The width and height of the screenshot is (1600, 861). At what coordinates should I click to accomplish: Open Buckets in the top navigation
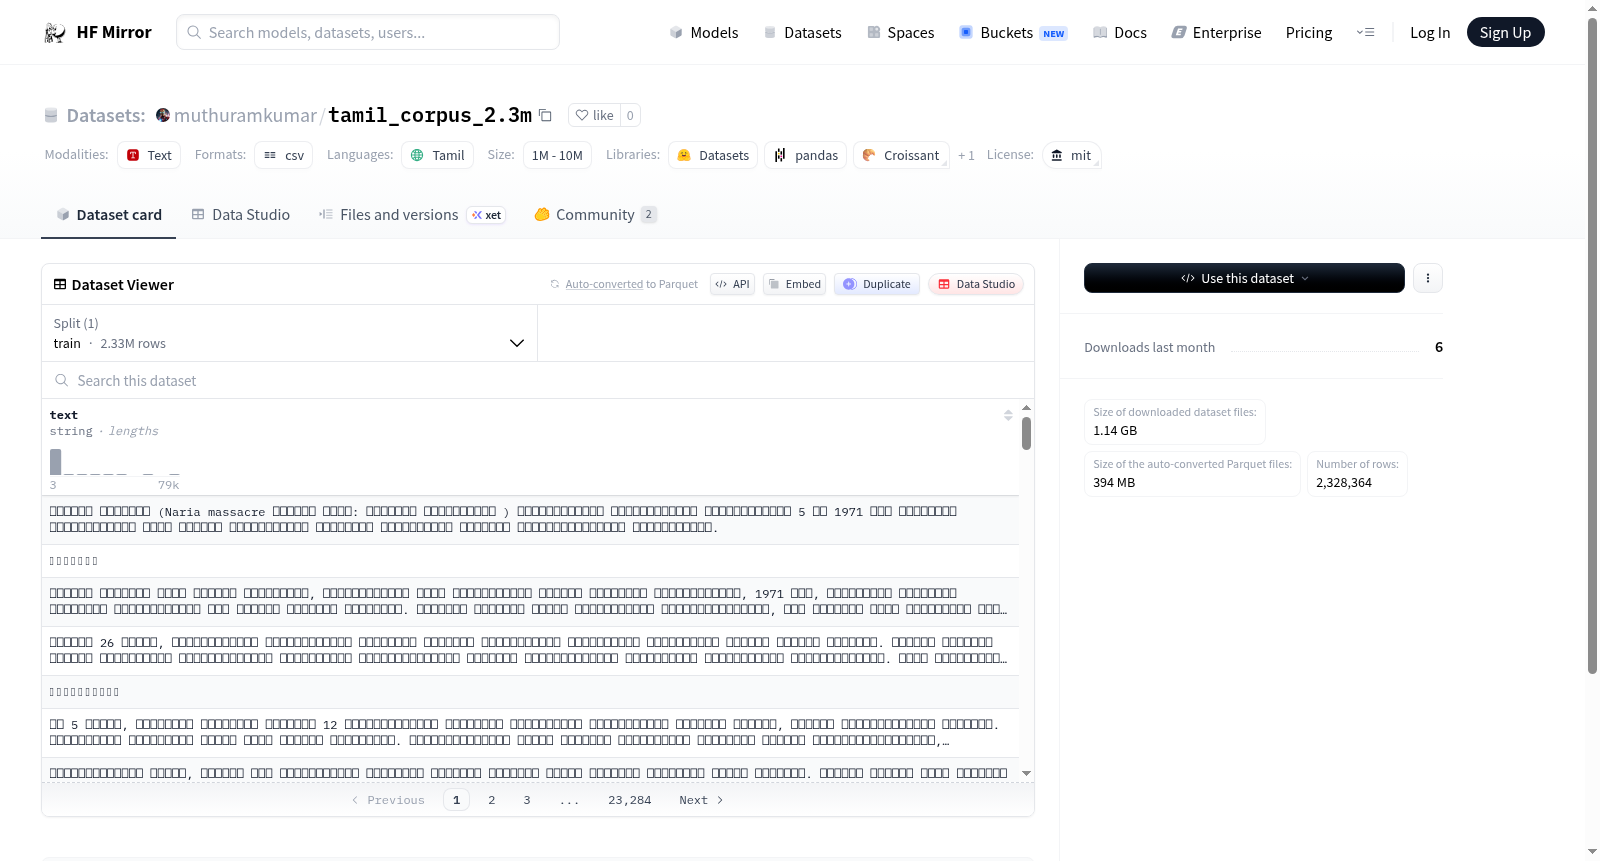[1013, 33]
